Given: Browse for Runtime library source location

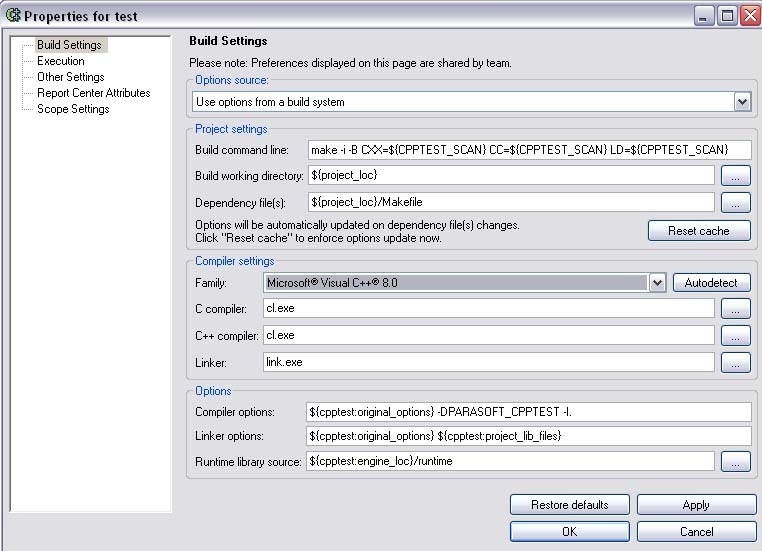Looking at the screenshot, I should (x=735, y=462).
